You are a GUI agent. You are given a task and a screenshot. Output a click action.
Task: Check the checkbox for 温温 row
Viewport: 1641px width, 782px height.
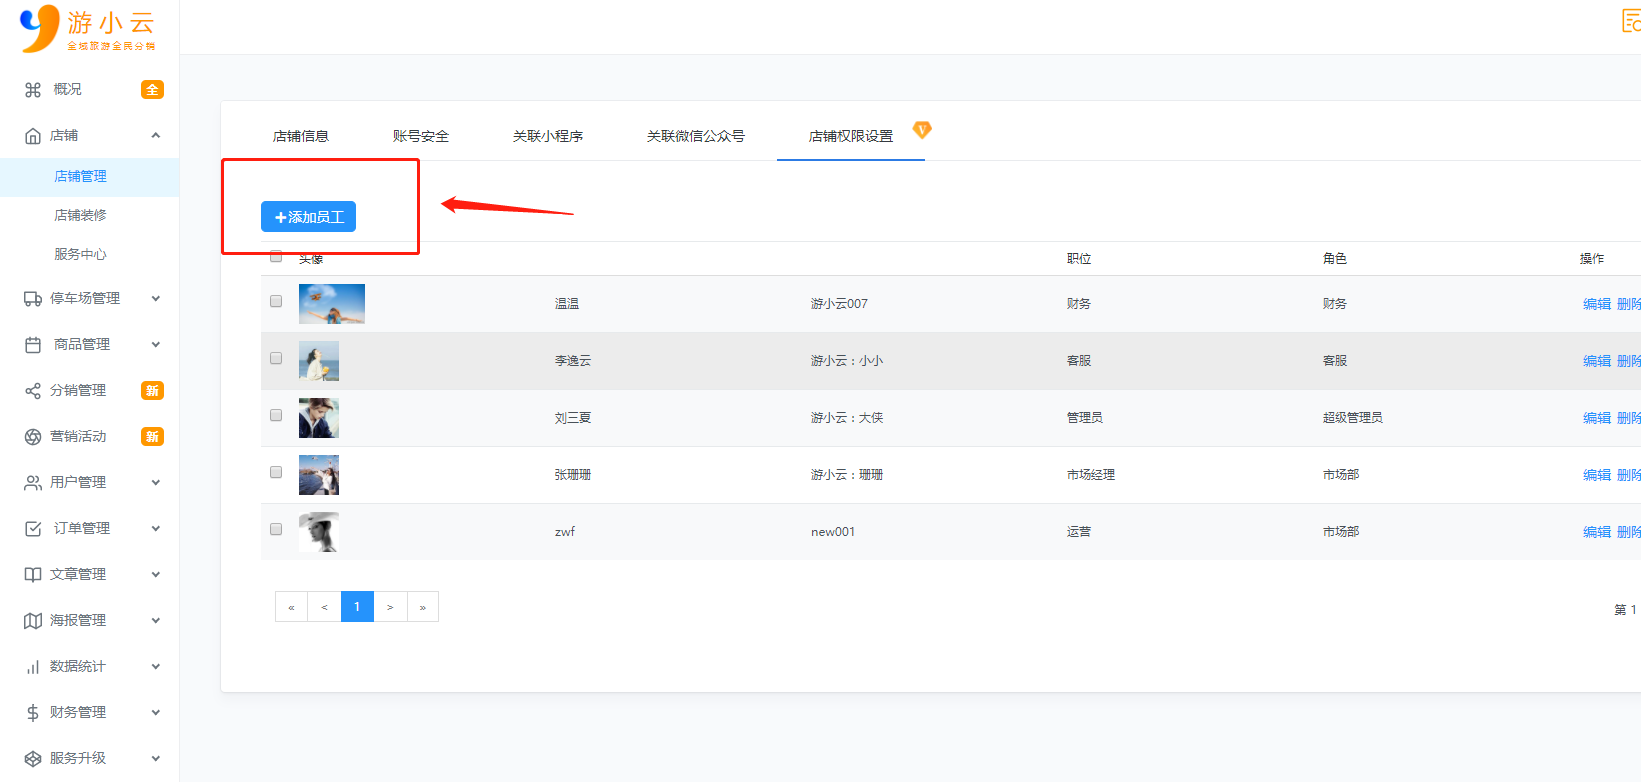(276, 301)
